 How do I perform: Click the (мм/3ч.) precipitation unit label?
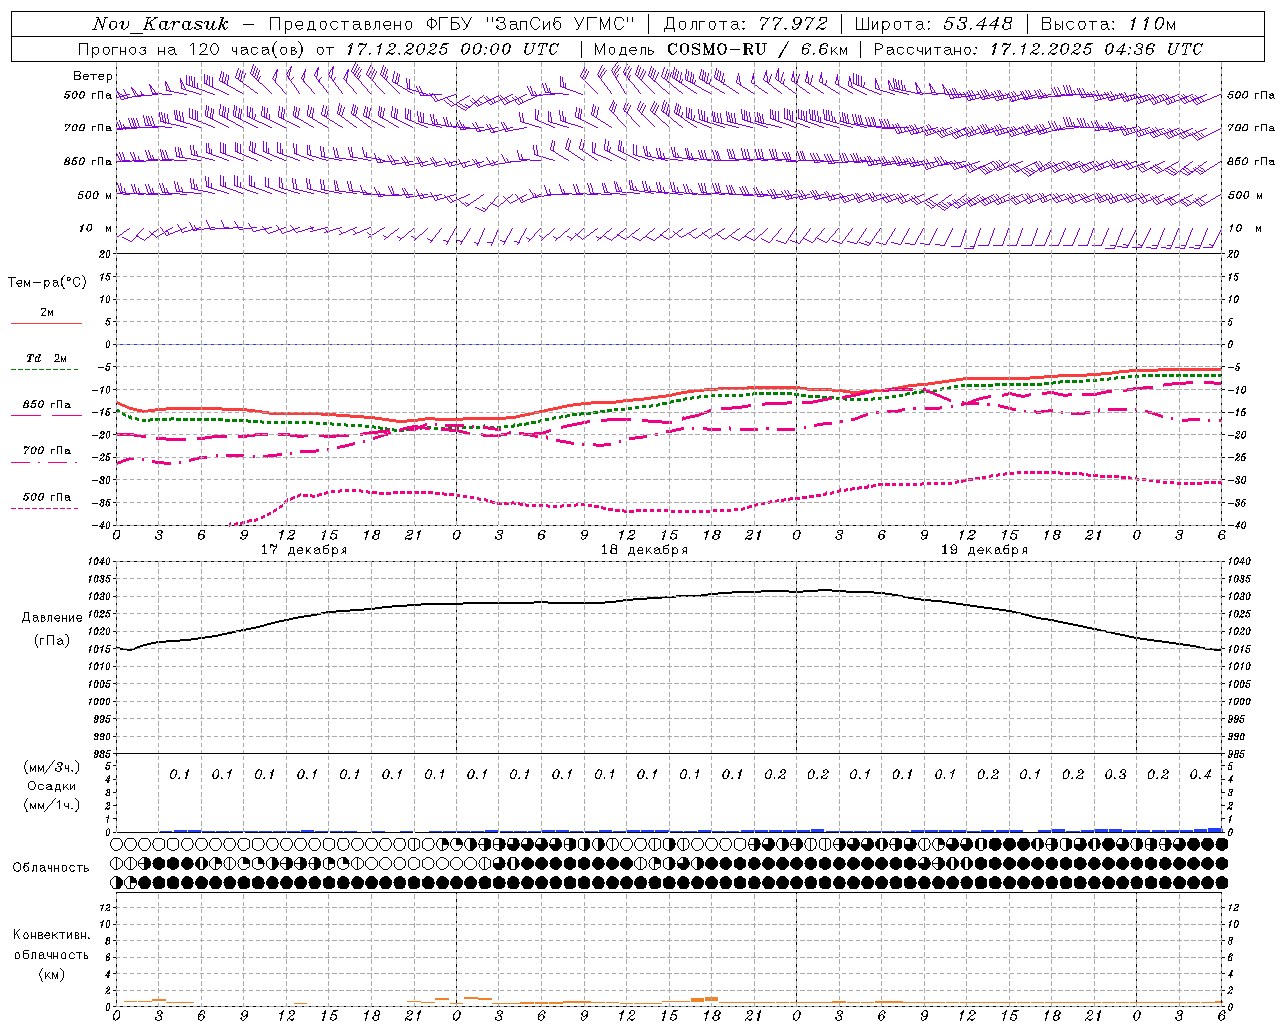pos(52,767)
